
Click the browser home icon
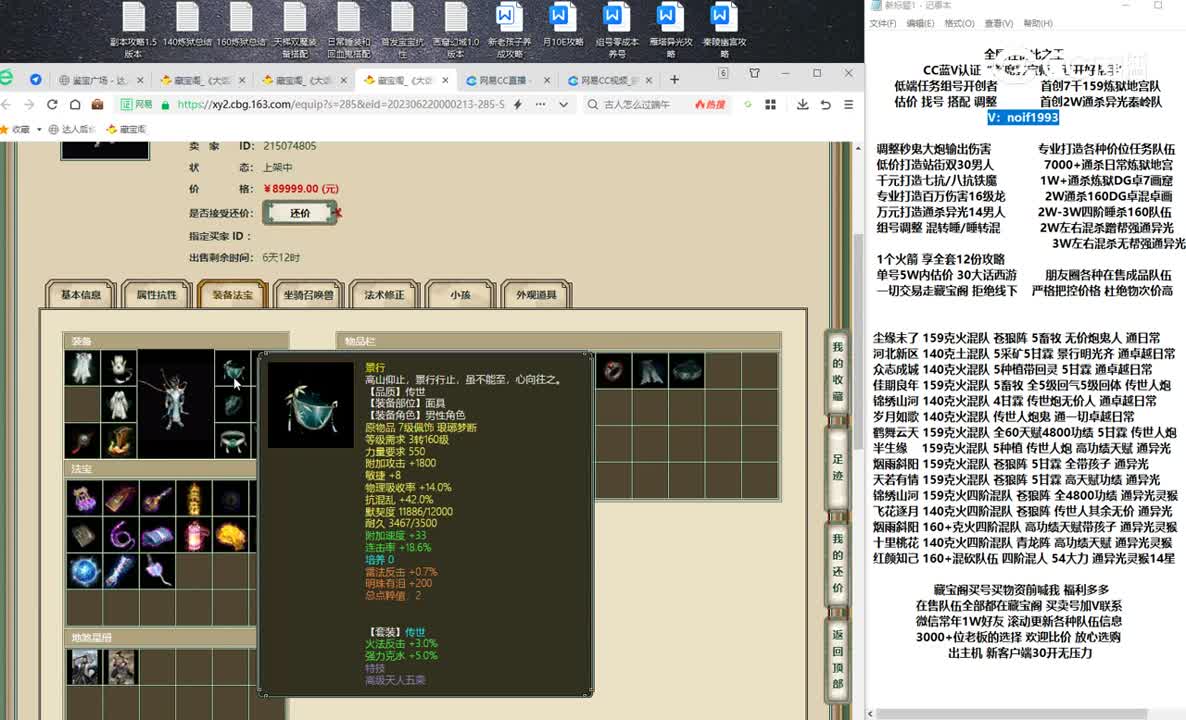pyautogui.click(x=73, y=104)
